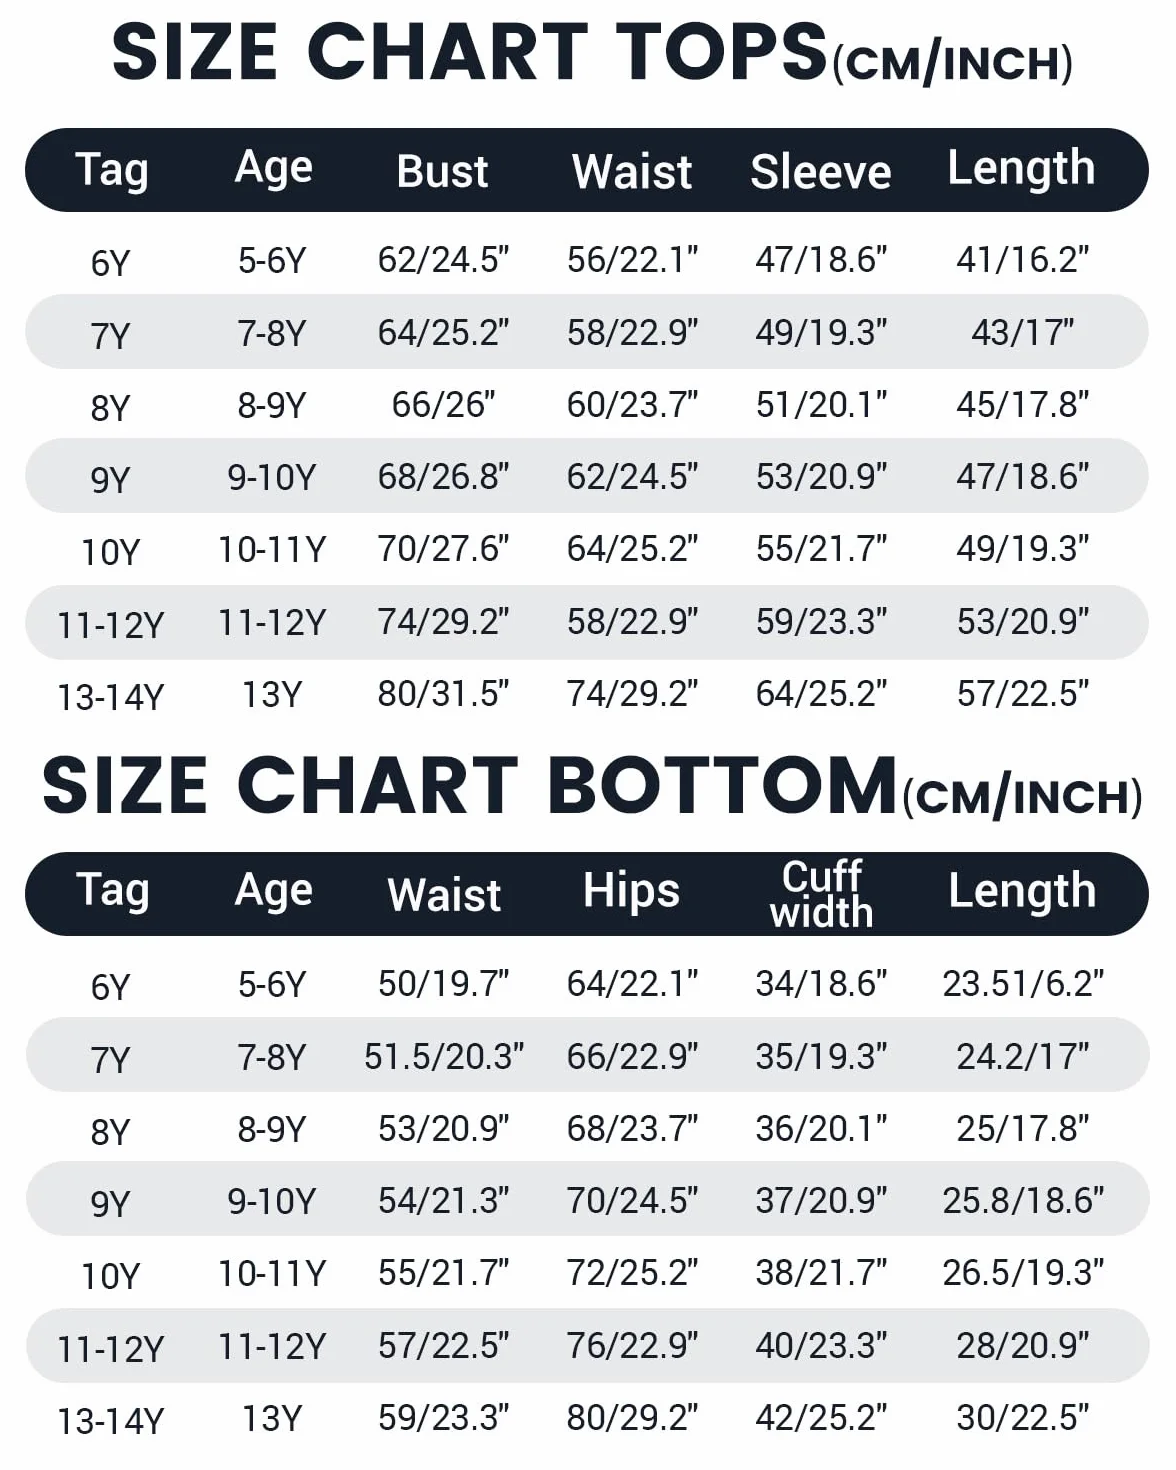Click the Hips column header
Image resolution: width=1176 pixels, height=1470 pixels.
[x=631, y=890]
